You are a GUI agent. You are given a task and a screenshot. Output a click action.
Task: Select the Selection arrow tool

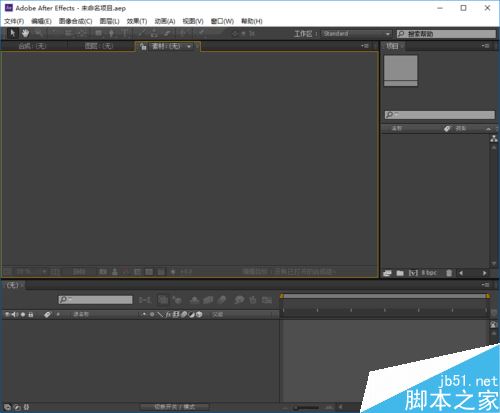tap(13, 33)
